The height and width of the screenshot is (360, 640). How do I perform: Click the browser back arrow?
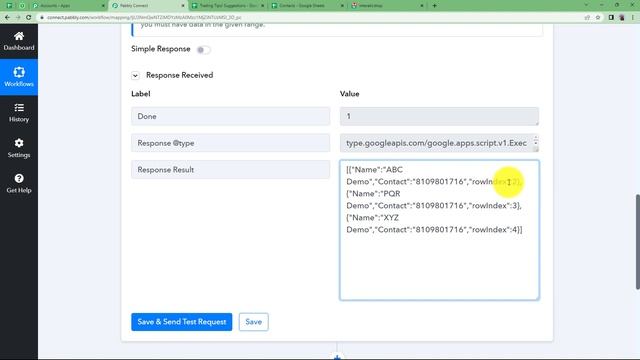(x=7, y=18)
